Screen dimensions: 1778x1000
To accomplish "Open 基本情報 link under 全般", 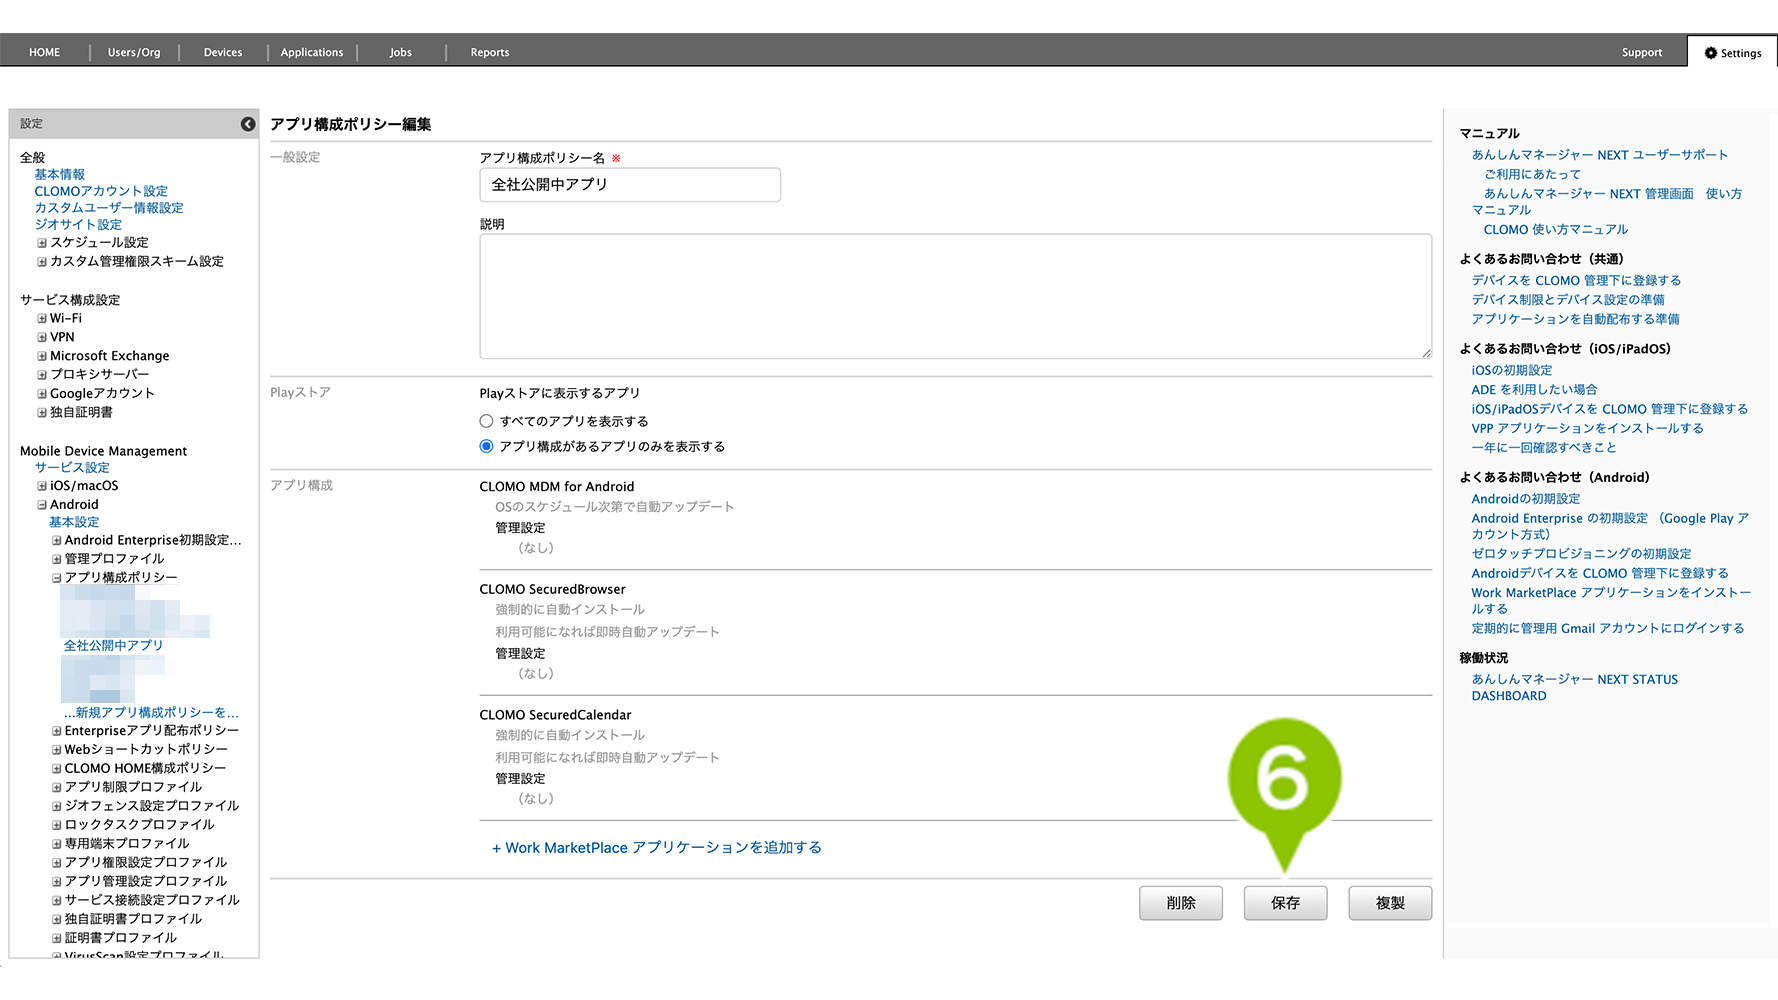I will [x=60, y=174].
